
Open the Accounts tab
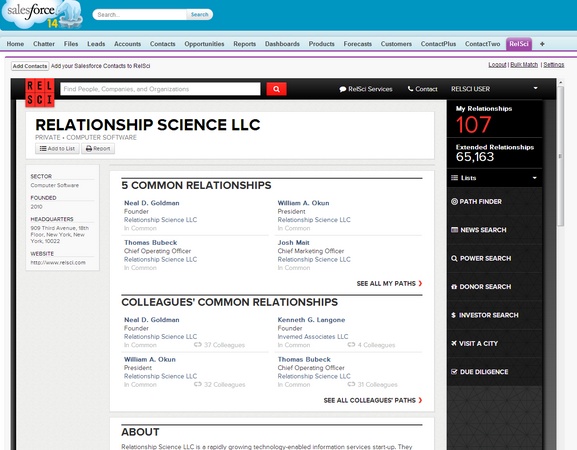coord(127,44)
